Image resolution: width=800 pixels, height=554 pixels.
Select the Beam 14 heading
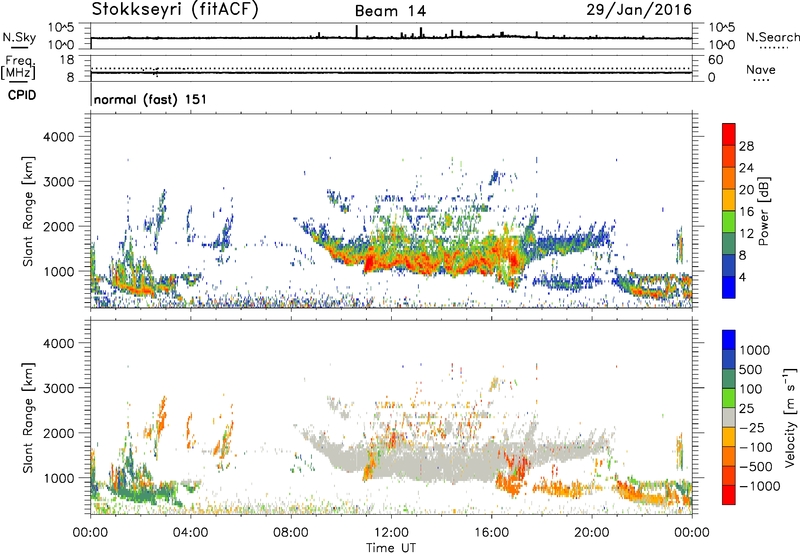click(x=390, y=11)
